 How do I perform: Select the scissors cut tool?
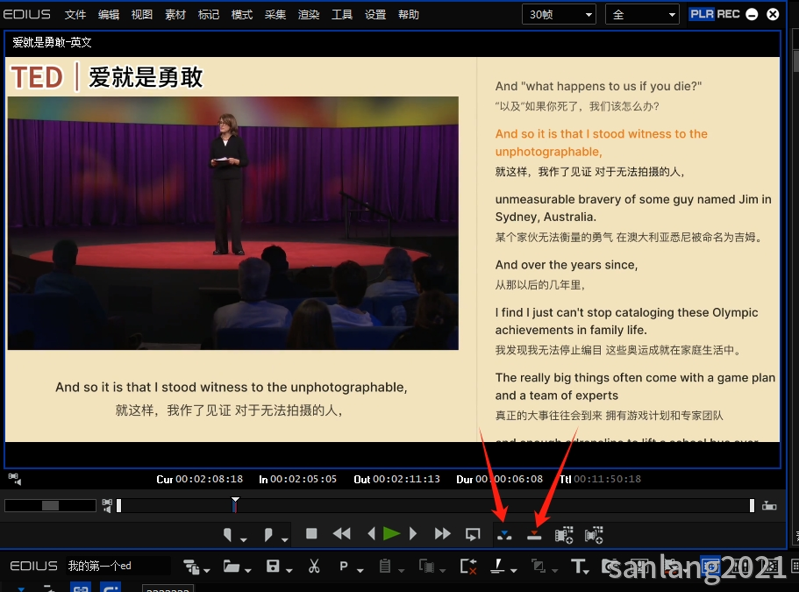tap(314, 566)
